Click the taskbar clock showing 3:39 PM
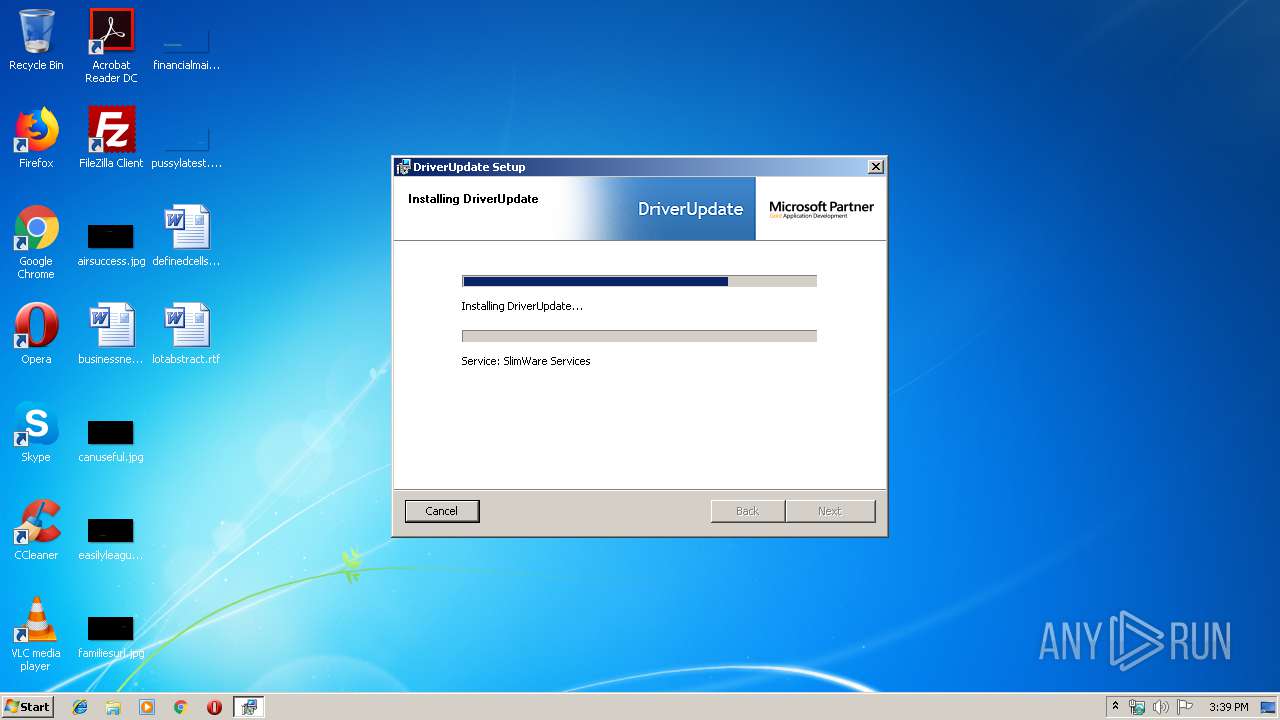Image resolution: width=1280 pixels, height=720 pixels. pyautogui.click(x=1228, y=707)
